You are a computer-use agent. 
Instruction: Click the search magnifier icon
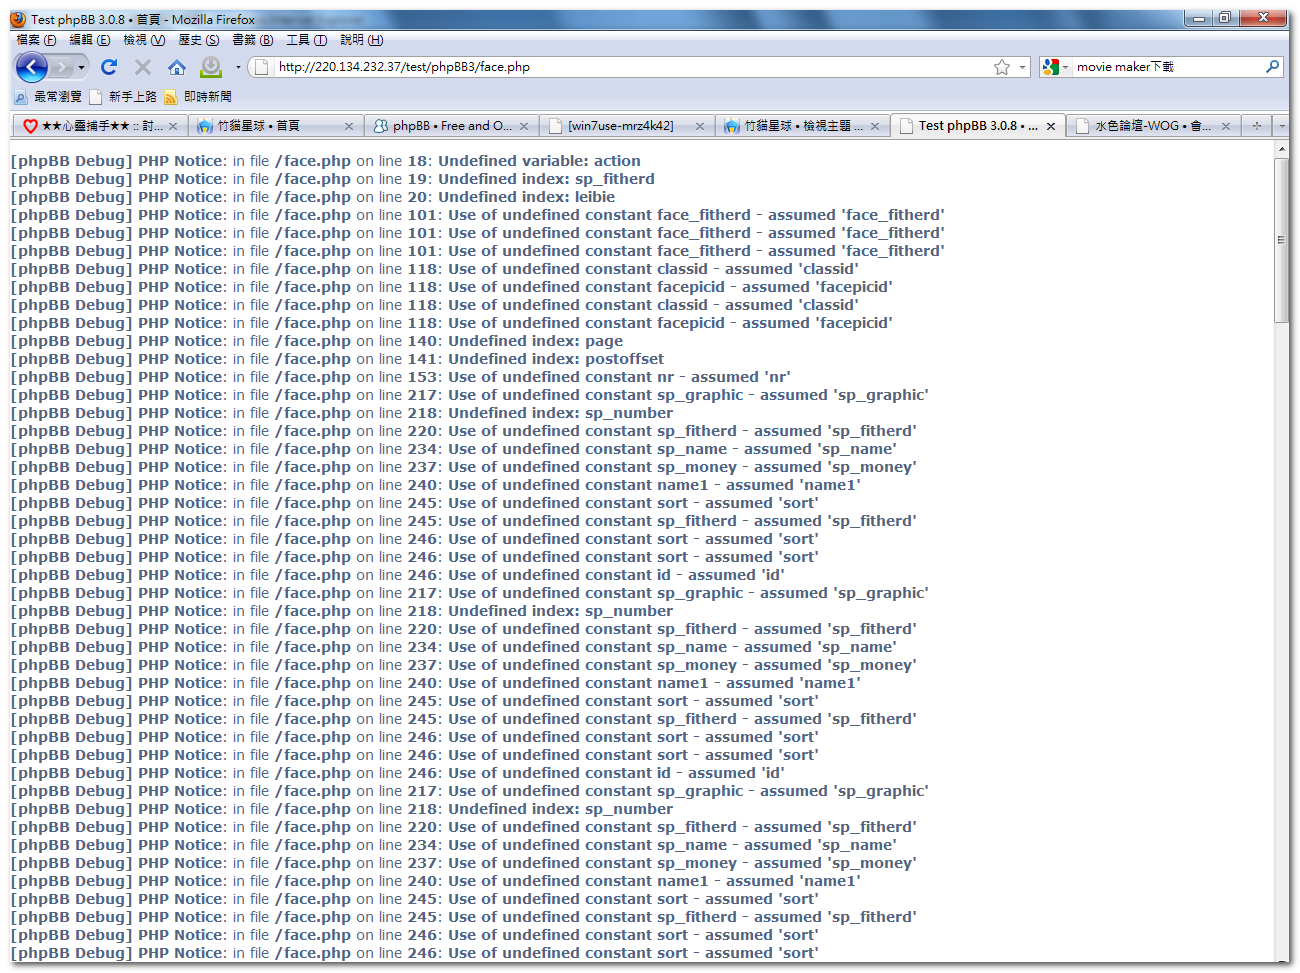1272,67
